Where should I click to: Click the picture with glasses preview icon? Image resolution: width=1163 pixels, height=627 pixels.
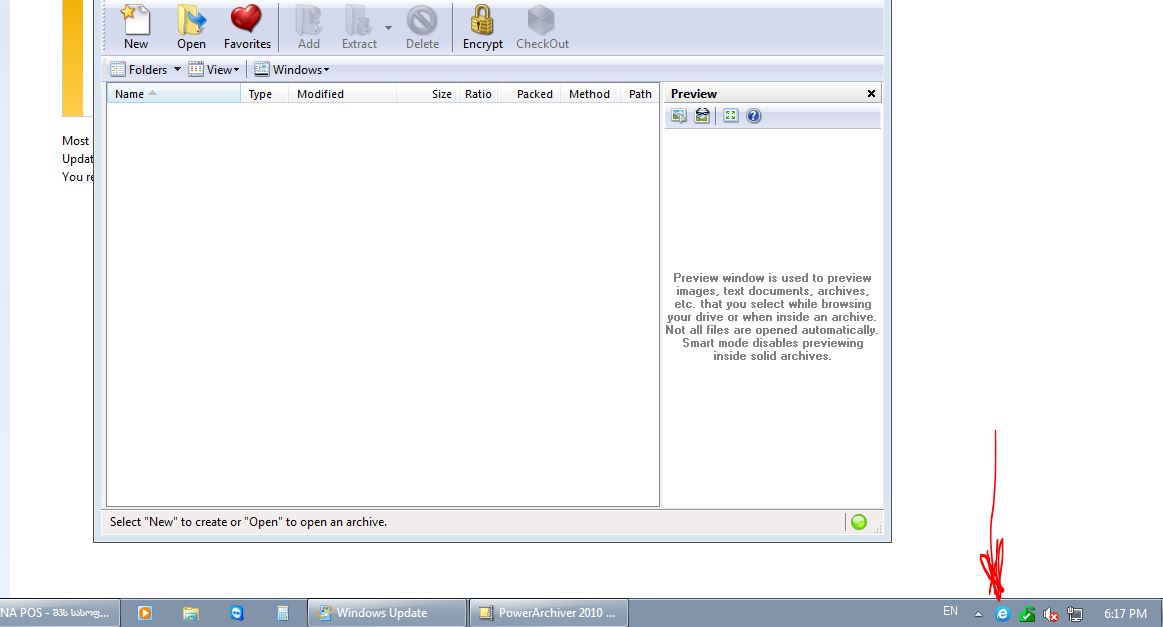pyautogui.click(x=702, y=116)
